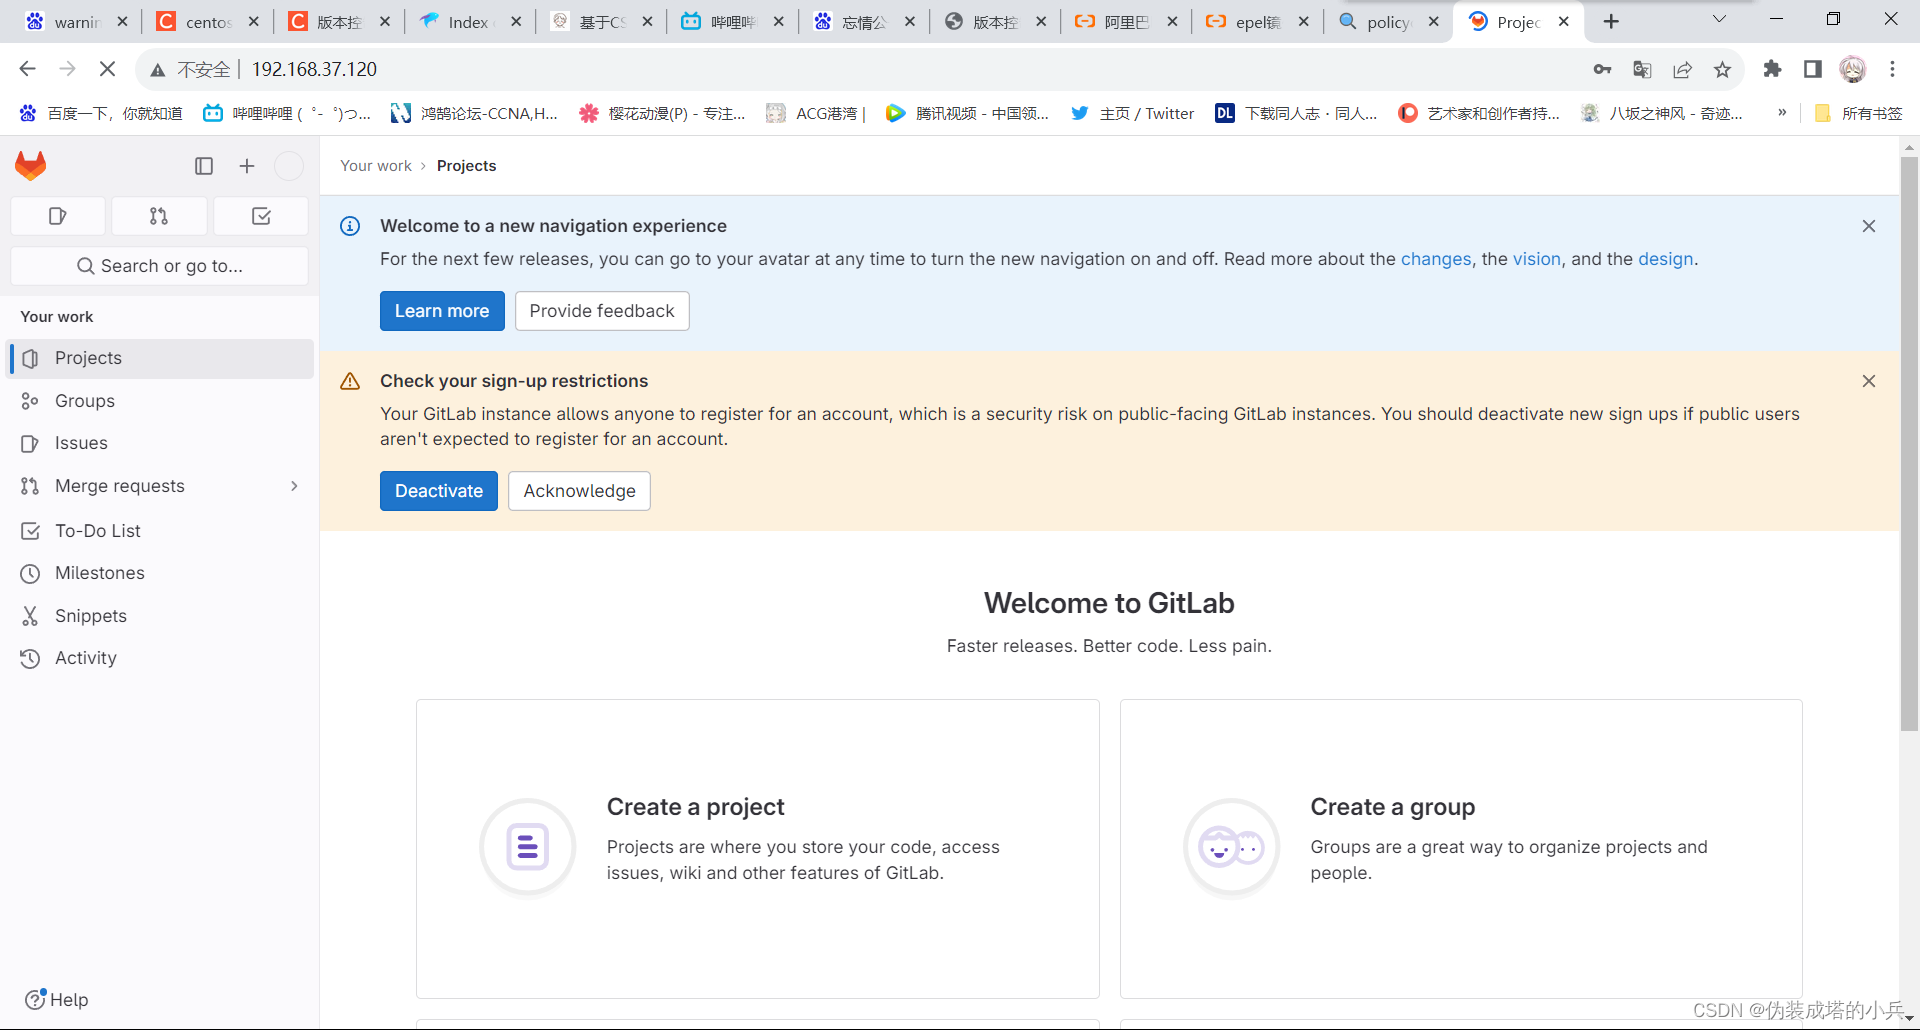Click the Create a group illustration icon

pyautogui.click(x=1232, y=847)
